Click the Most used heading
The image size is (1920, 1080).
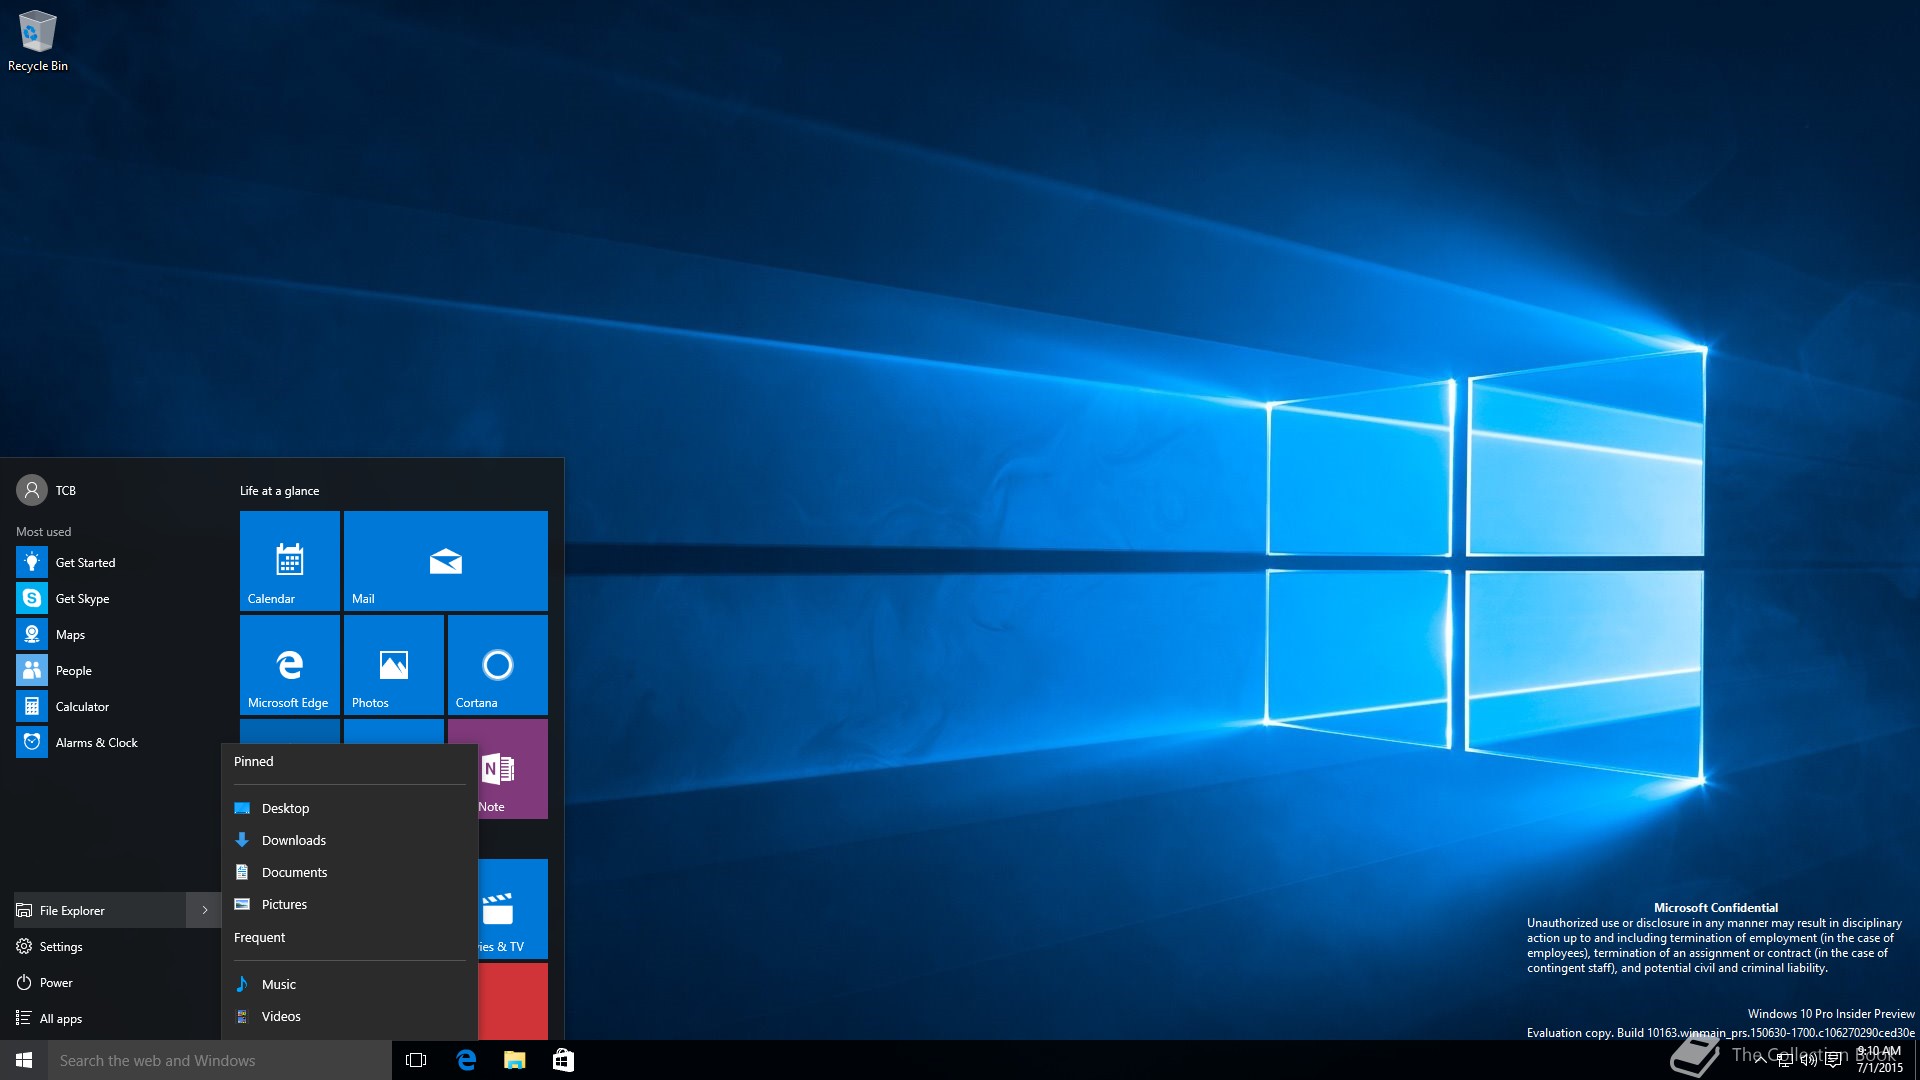[43, 531]
